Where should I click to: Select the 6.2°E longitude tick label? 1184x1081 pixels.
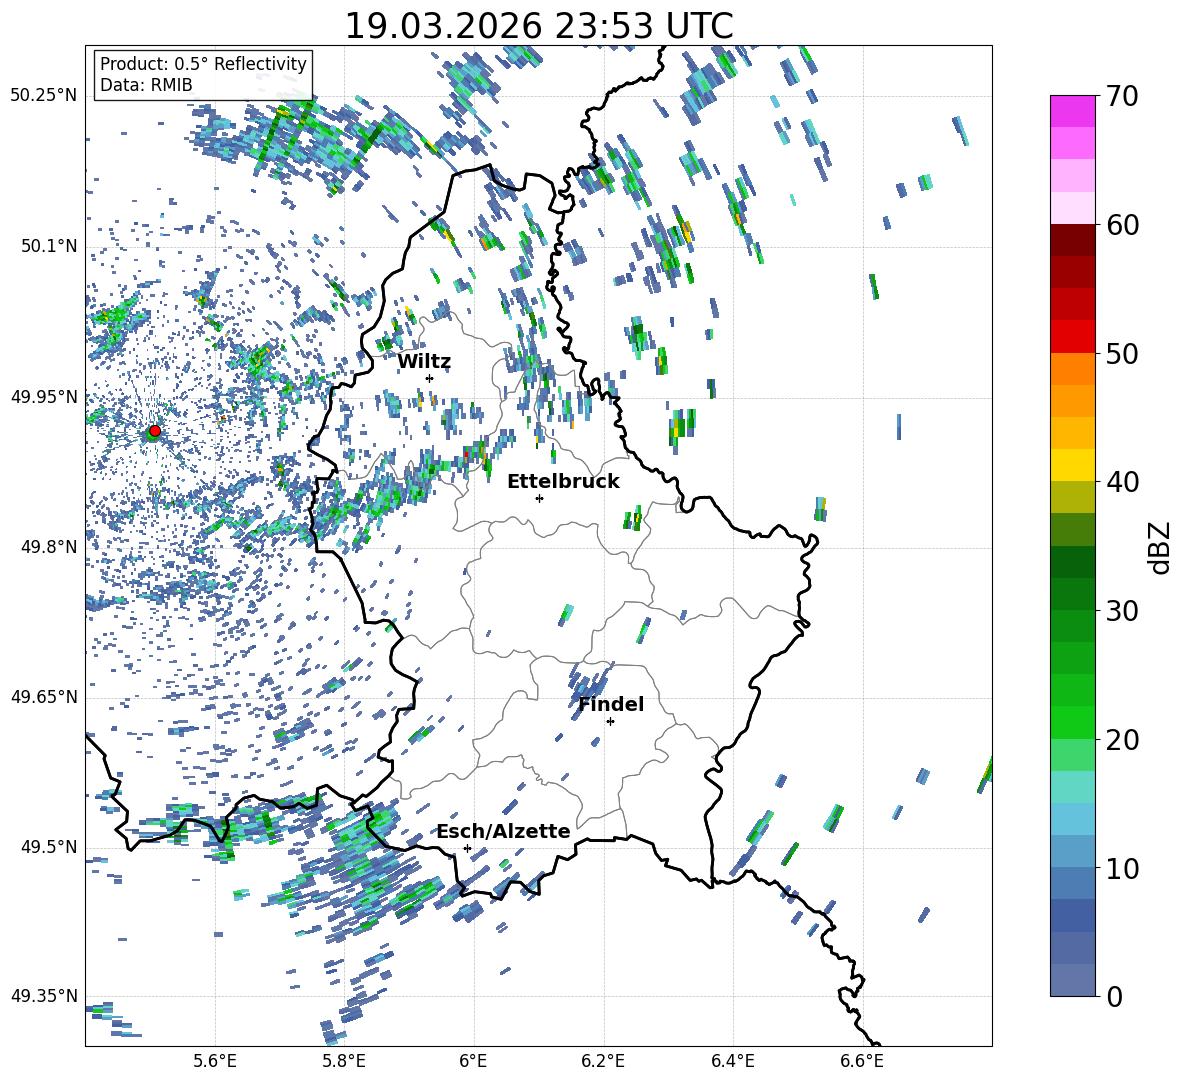pyautogui.click(x=603, y=1060)
